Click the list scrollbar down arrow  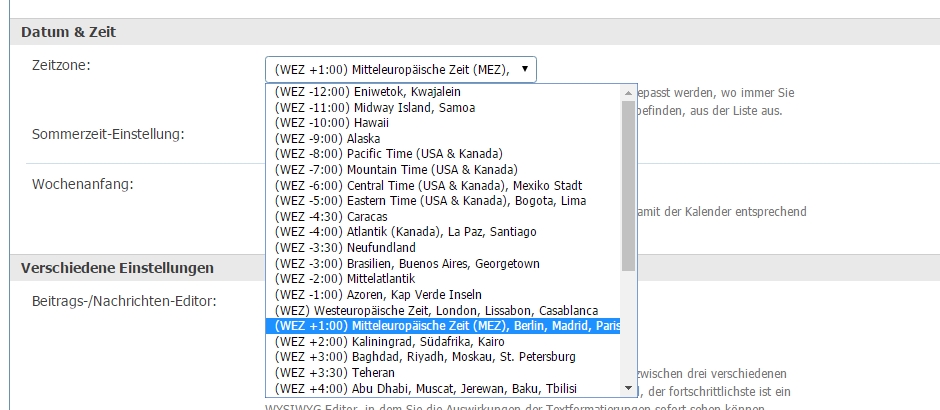click(x=628, y=388)
